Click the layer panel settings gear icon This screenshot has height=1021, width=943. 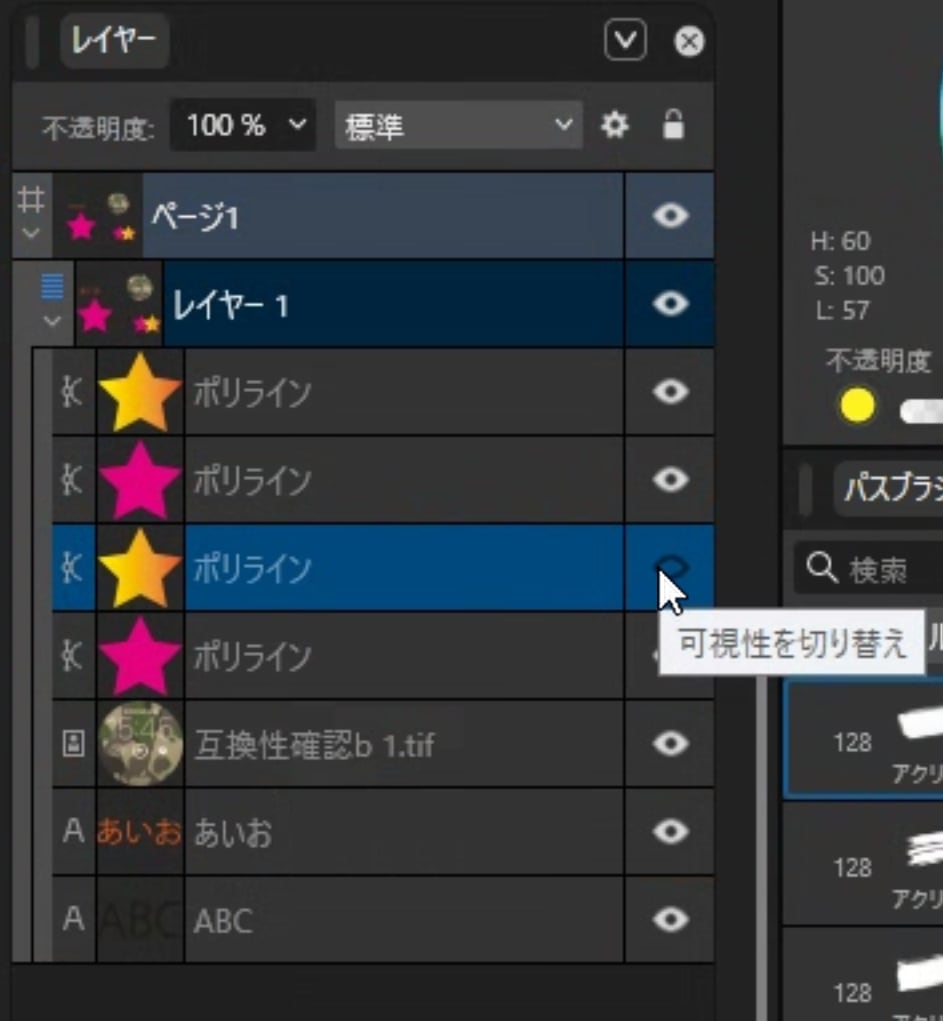point(614,125)
